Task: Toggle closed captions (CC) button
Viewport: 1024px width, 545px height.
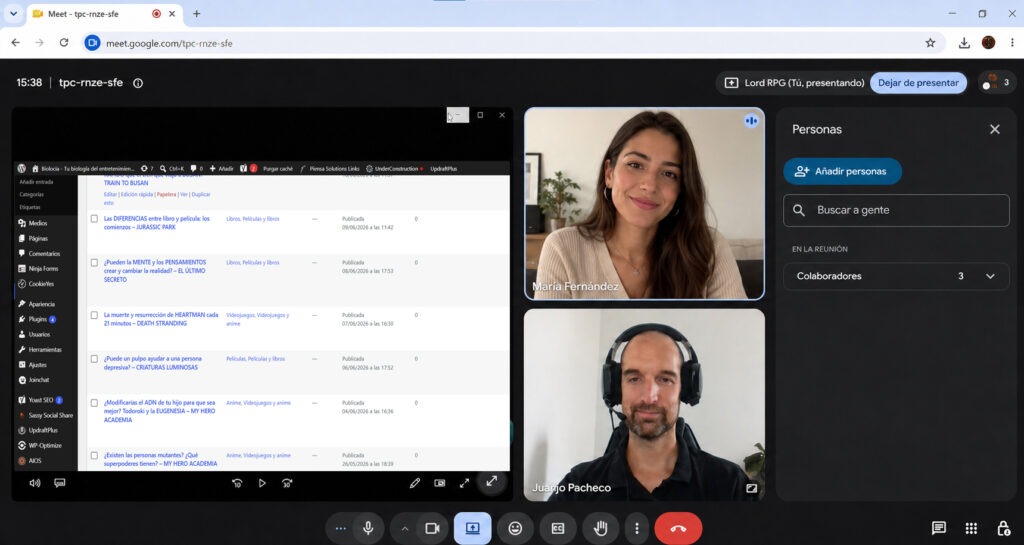Action: (x=558, y=528)
